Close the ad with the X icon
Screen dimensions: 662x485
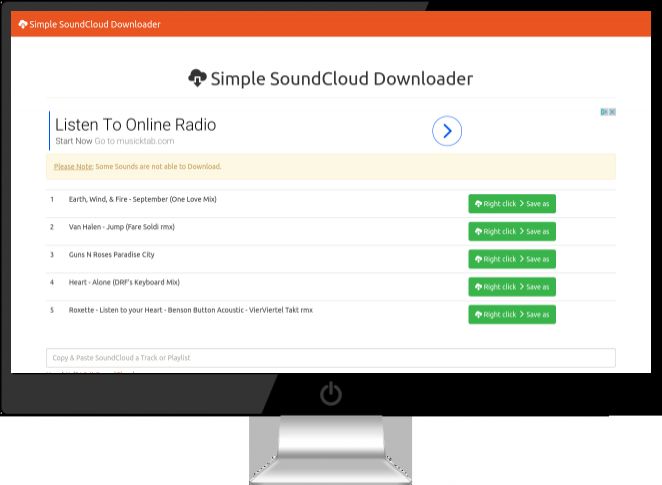[612, 112]
